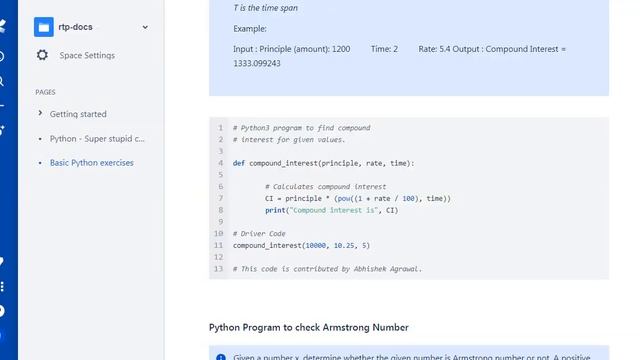640x360 pixels.
Task: Click the Space Settings gear icon
Action: (x=42, y=55)
